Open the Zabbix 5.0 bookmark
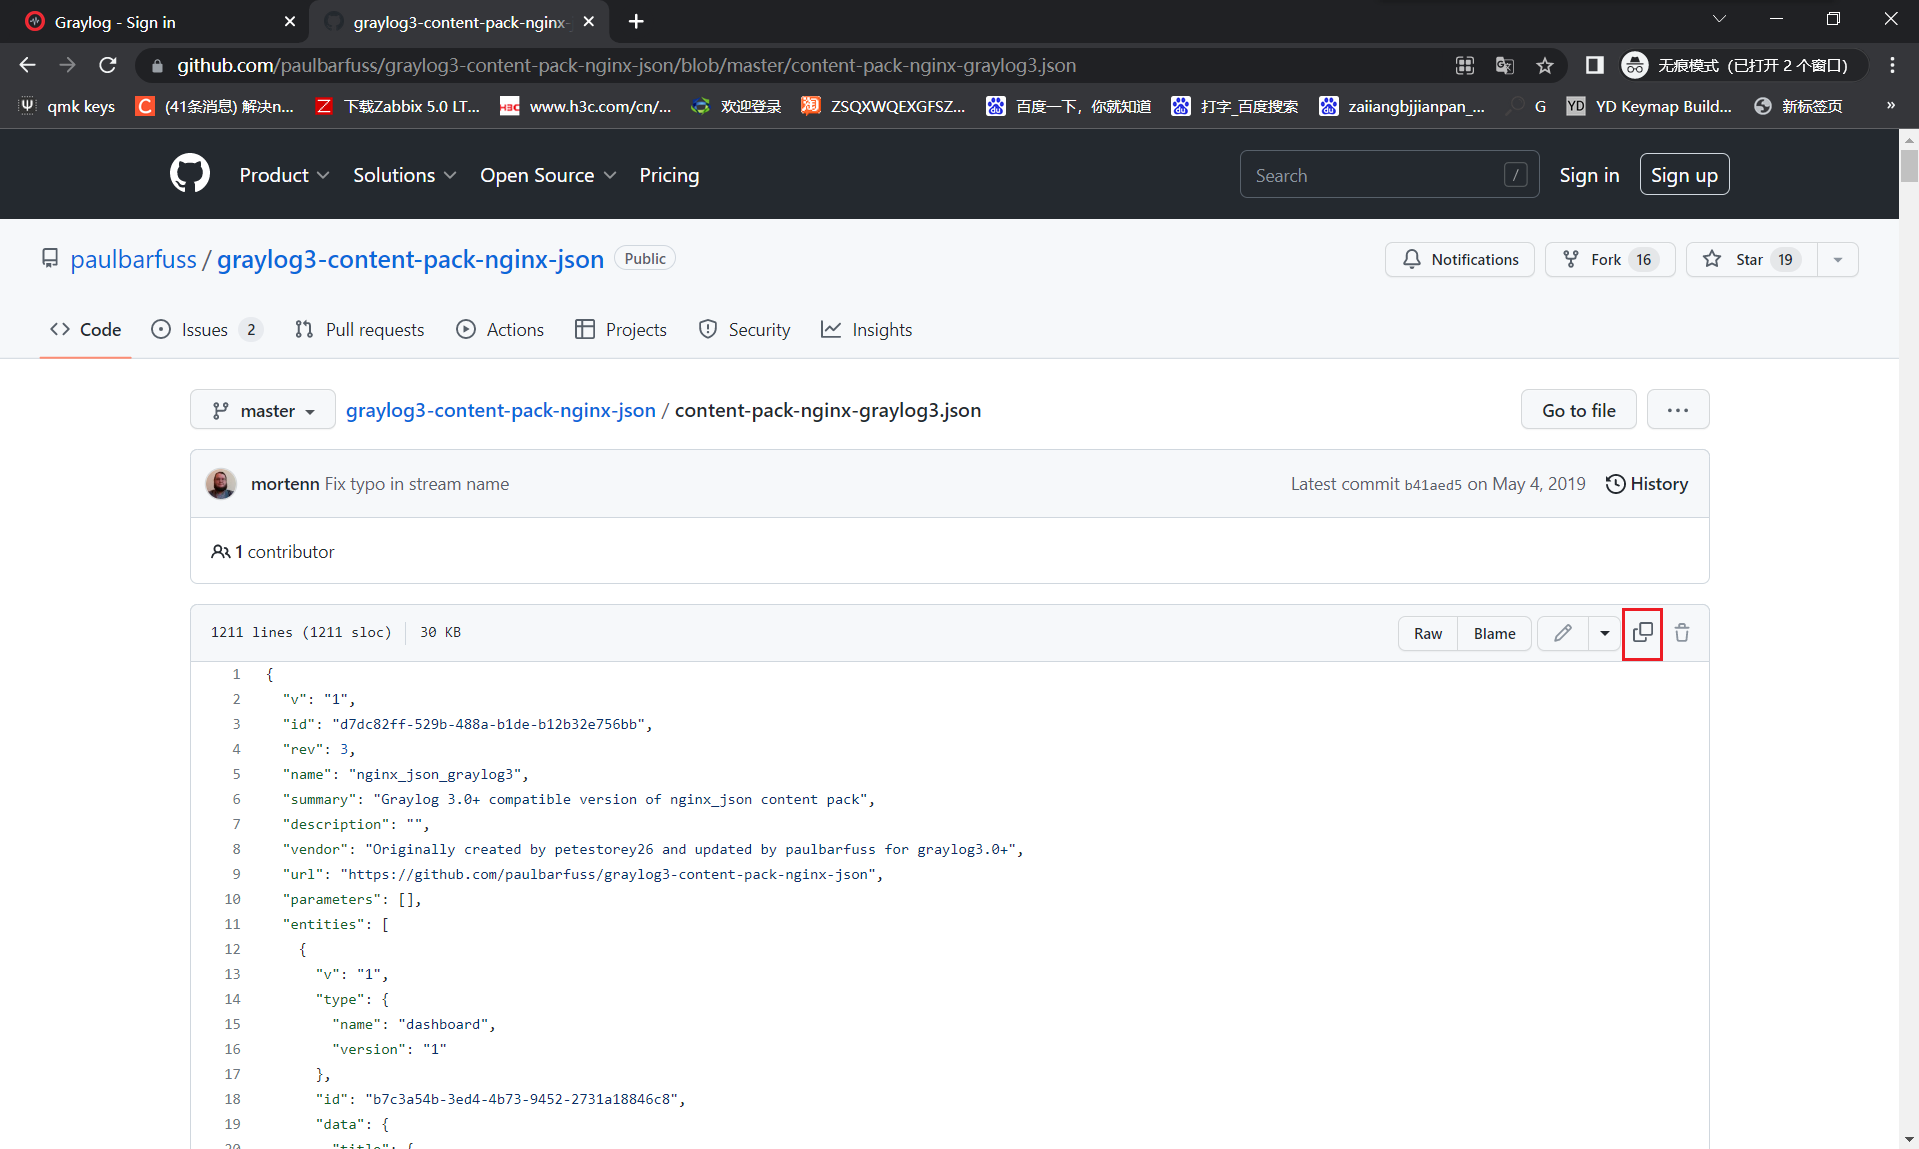The image size is (1919, 1149). (398, 106)
